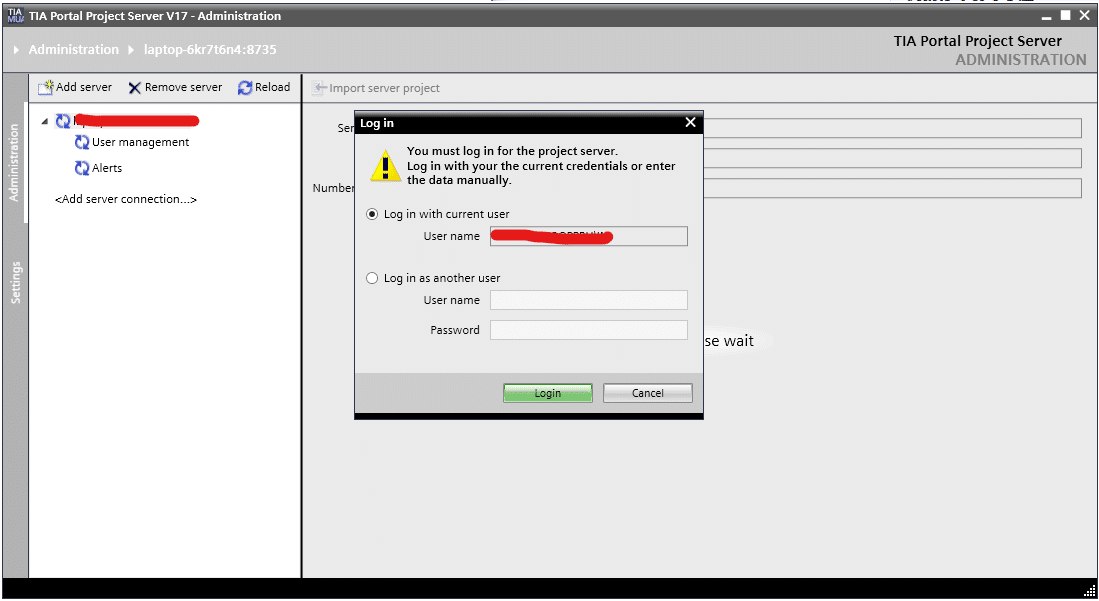Close the Log in dialog
The image size is (1099, 601).
690,123
